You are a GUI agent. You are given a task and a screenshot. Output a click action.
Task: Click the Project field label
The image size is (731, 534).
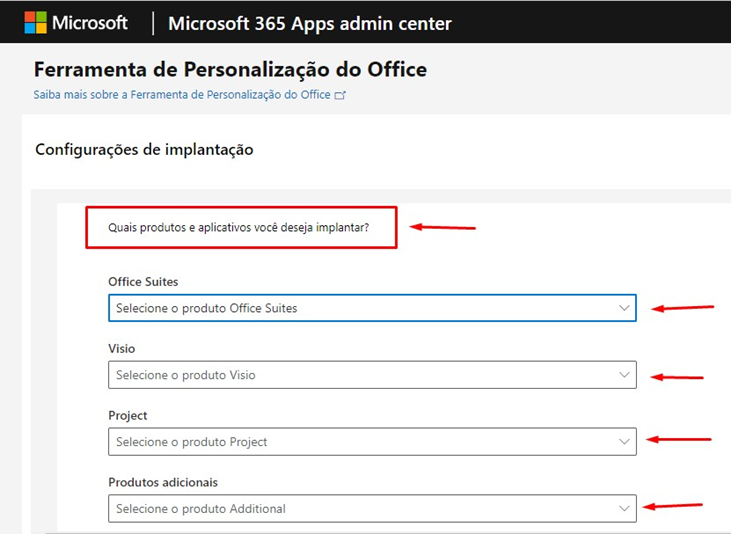pyautogui.click(x=127, y=416)
